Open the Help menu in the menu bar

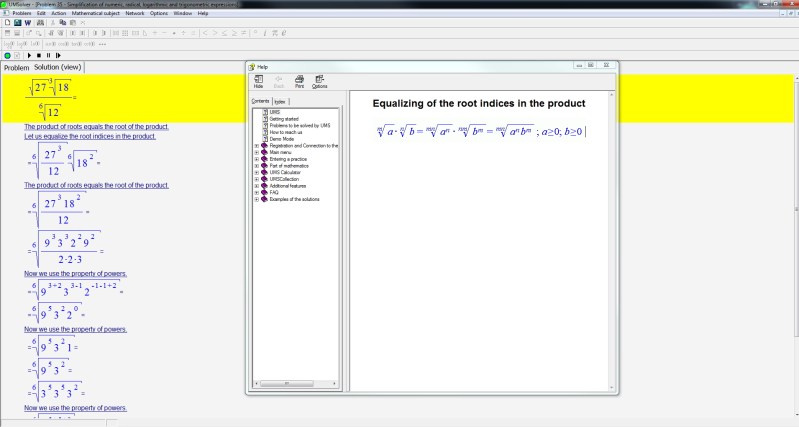coord(203,13)
